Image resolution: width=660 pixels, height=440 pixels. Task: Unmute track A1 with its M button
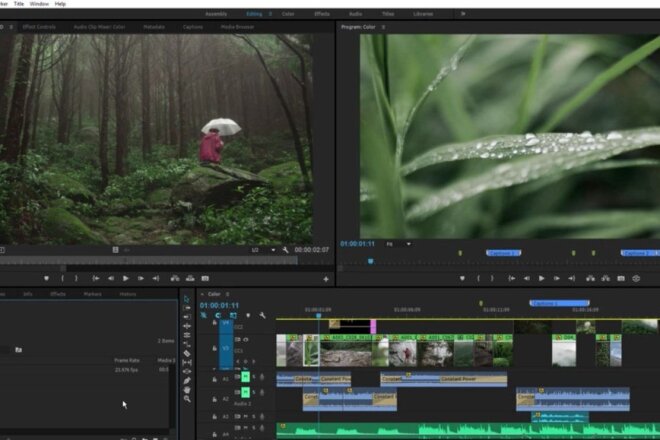pyautogui.click(x=245, y=377)
